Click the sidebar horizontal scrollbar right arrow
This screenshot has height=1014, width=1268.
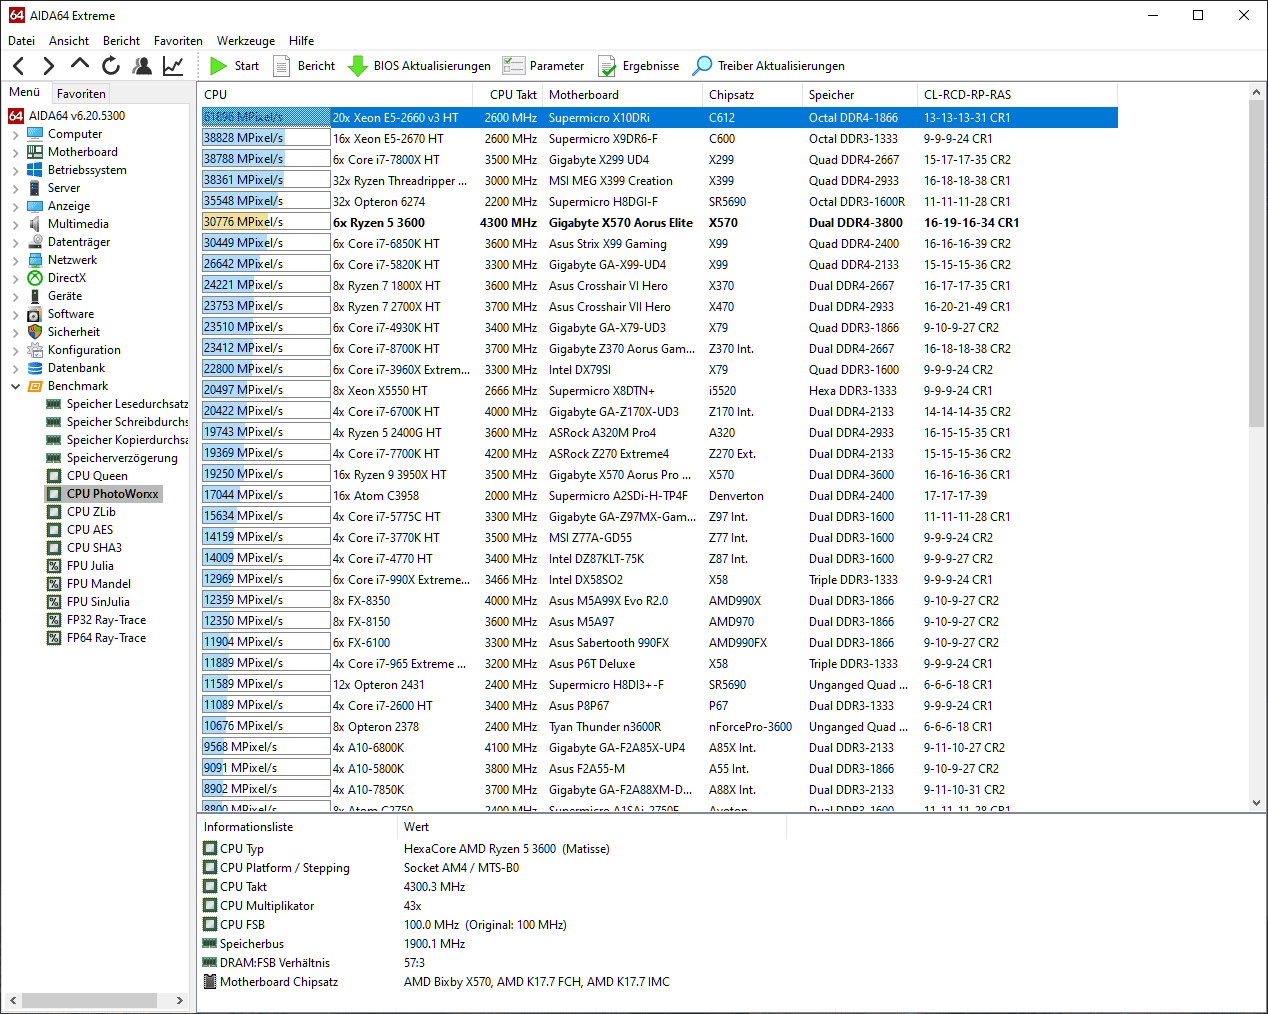(180, 1000)
